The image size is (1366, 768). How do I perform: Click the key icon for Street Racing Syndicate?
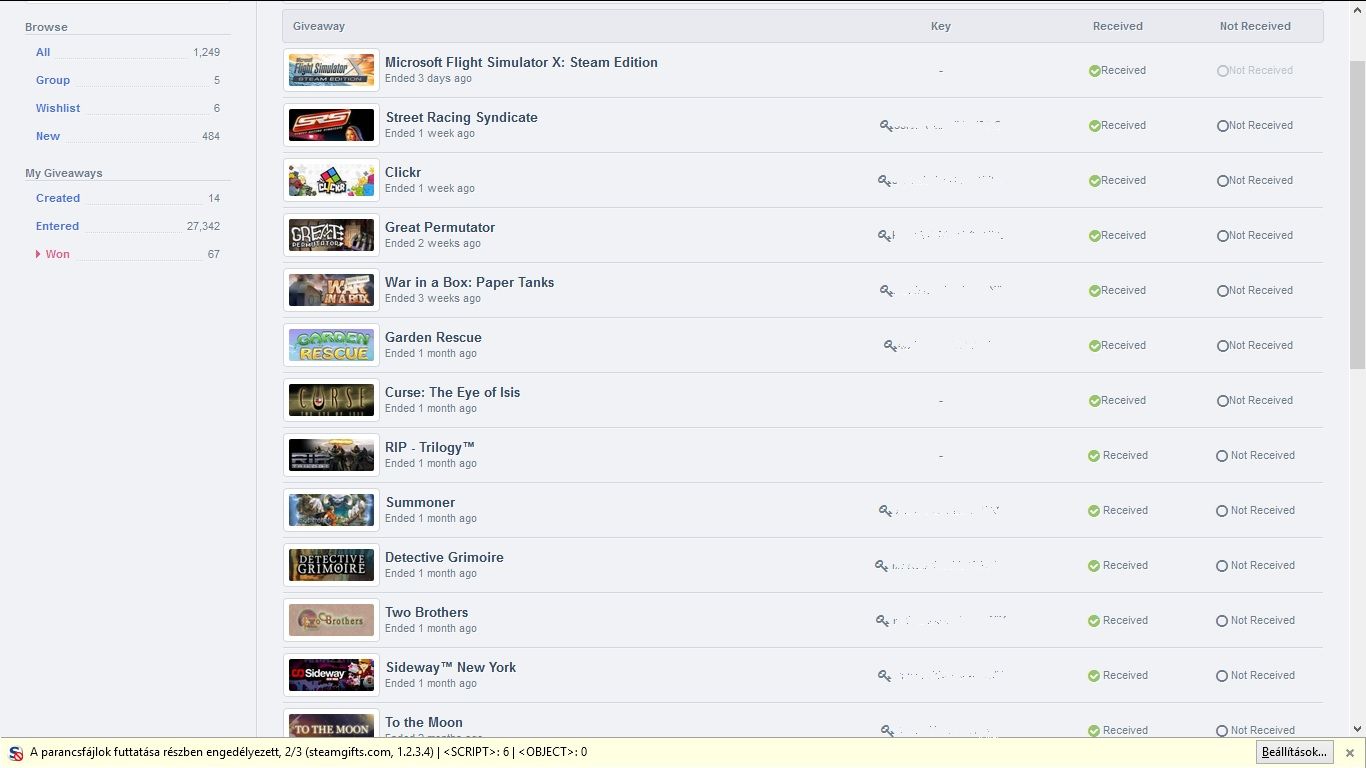pyautogui.click(x=885, y=126)
